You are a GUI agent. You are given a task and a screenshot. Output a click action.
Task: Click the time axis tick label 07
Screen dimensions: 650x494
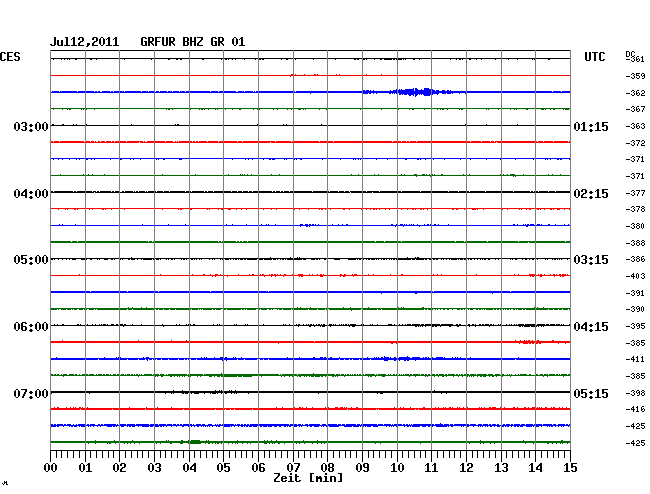click(x=293, y=468)
